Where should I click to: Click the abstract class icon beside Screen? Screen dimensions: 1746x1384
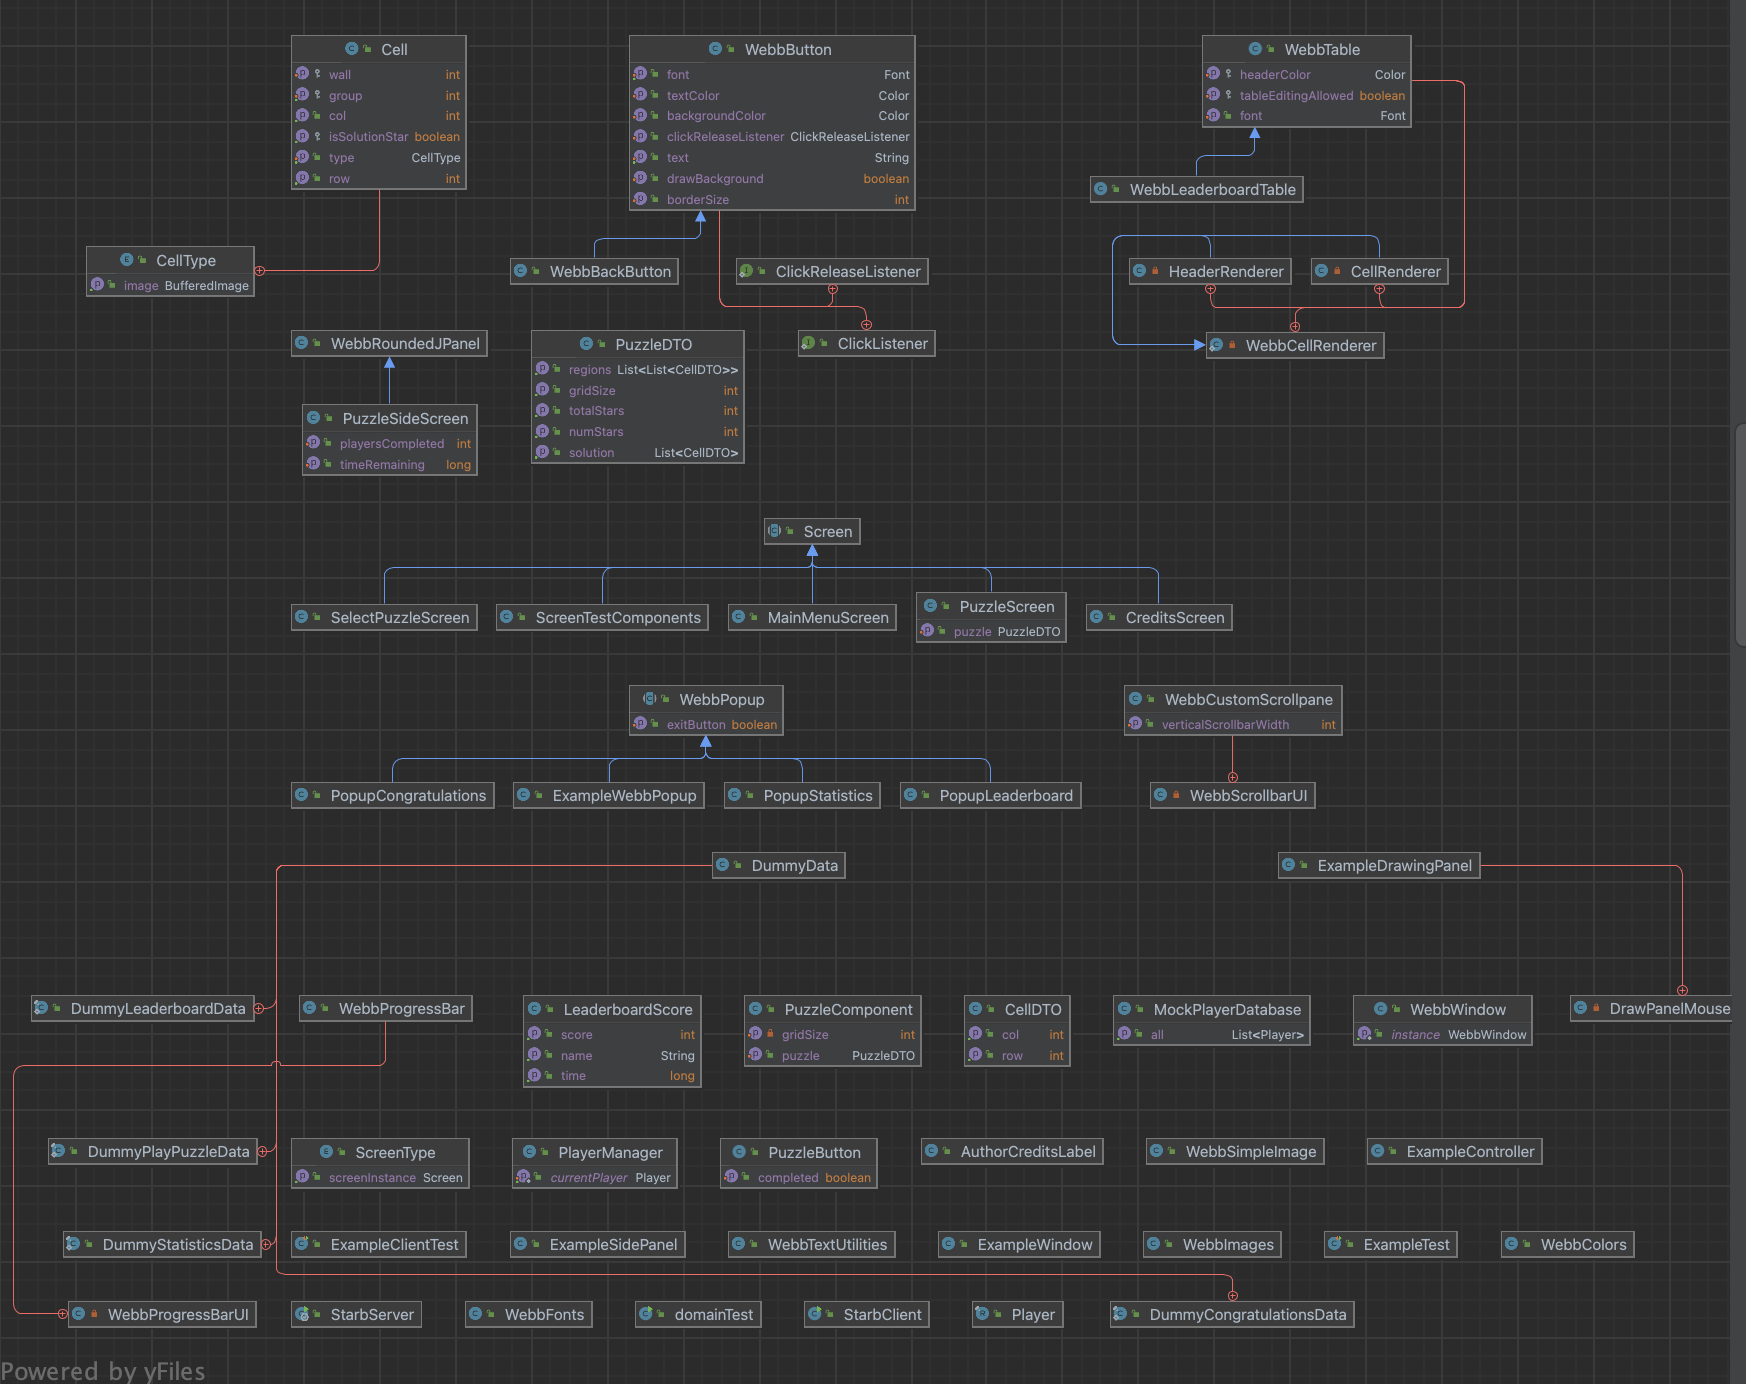(774, 531)
